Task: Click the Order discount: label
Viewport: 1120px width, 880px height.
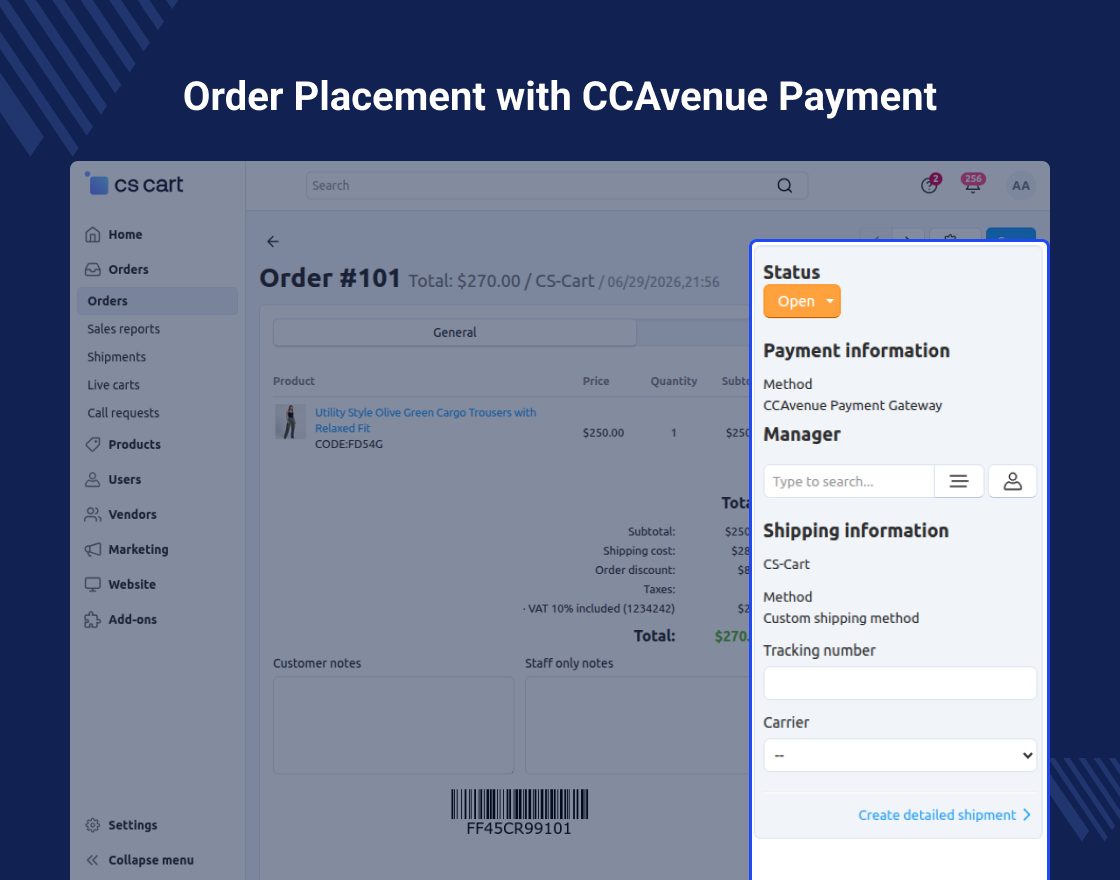Action: 635,570
